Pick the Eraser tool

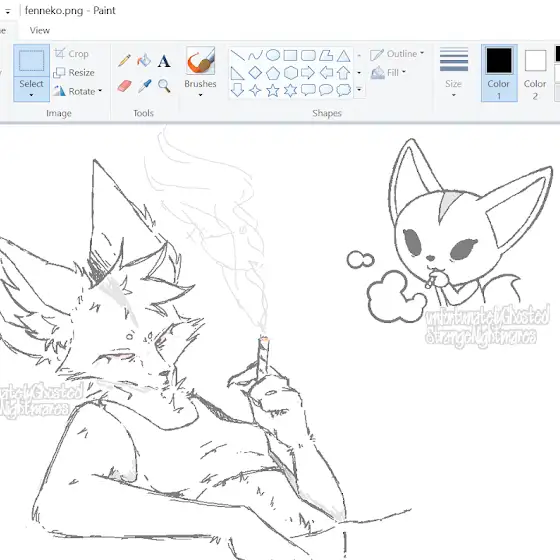pyautogui.click(x=124, y=86)
